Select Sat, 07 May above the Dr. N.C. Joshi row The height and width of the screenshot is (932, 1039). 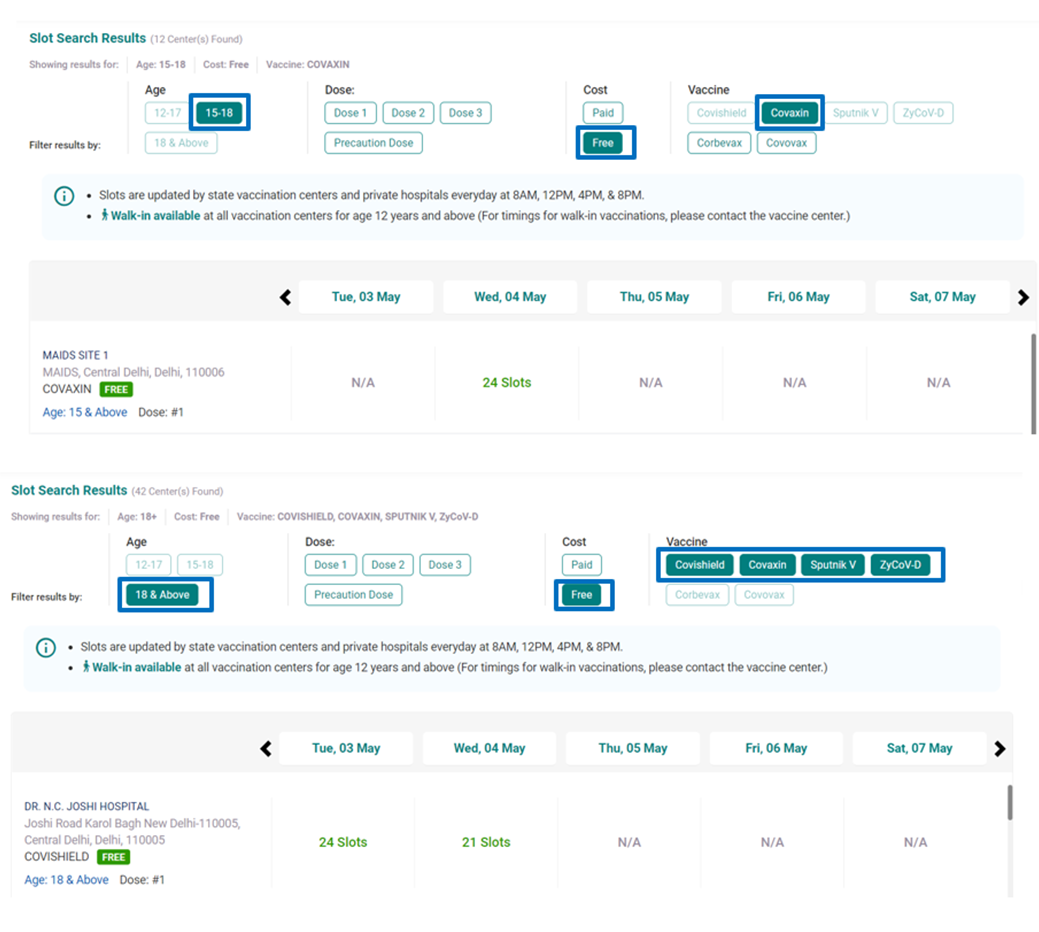[x=919, y=748]
